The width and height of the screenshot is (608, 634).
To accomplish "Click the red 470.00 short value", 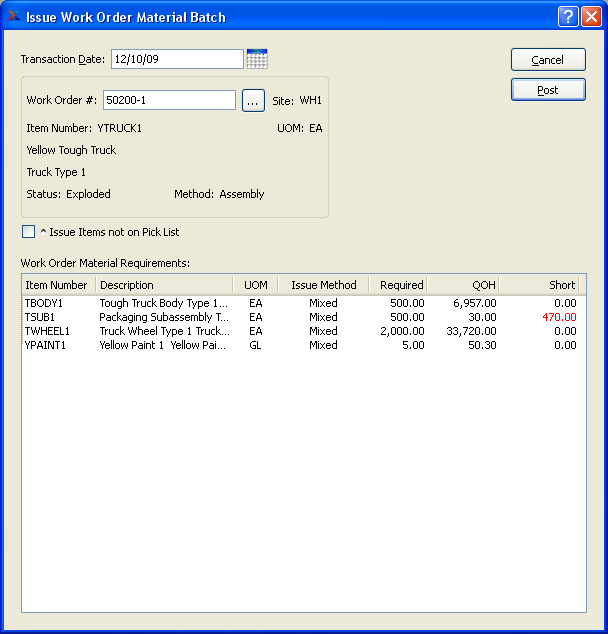I will [559, 317].
